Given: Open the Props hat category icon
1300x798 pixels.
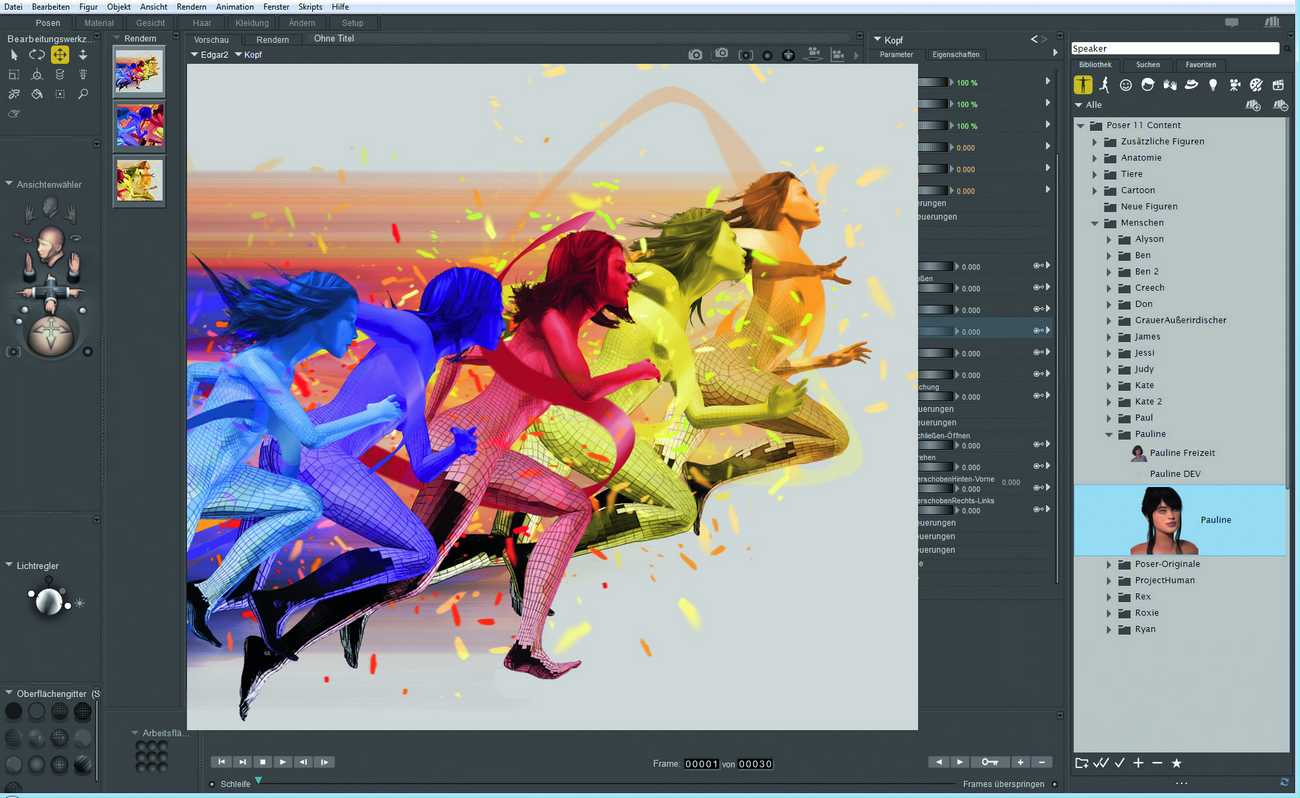Looking at the screenshot, I should [1191, 86].
